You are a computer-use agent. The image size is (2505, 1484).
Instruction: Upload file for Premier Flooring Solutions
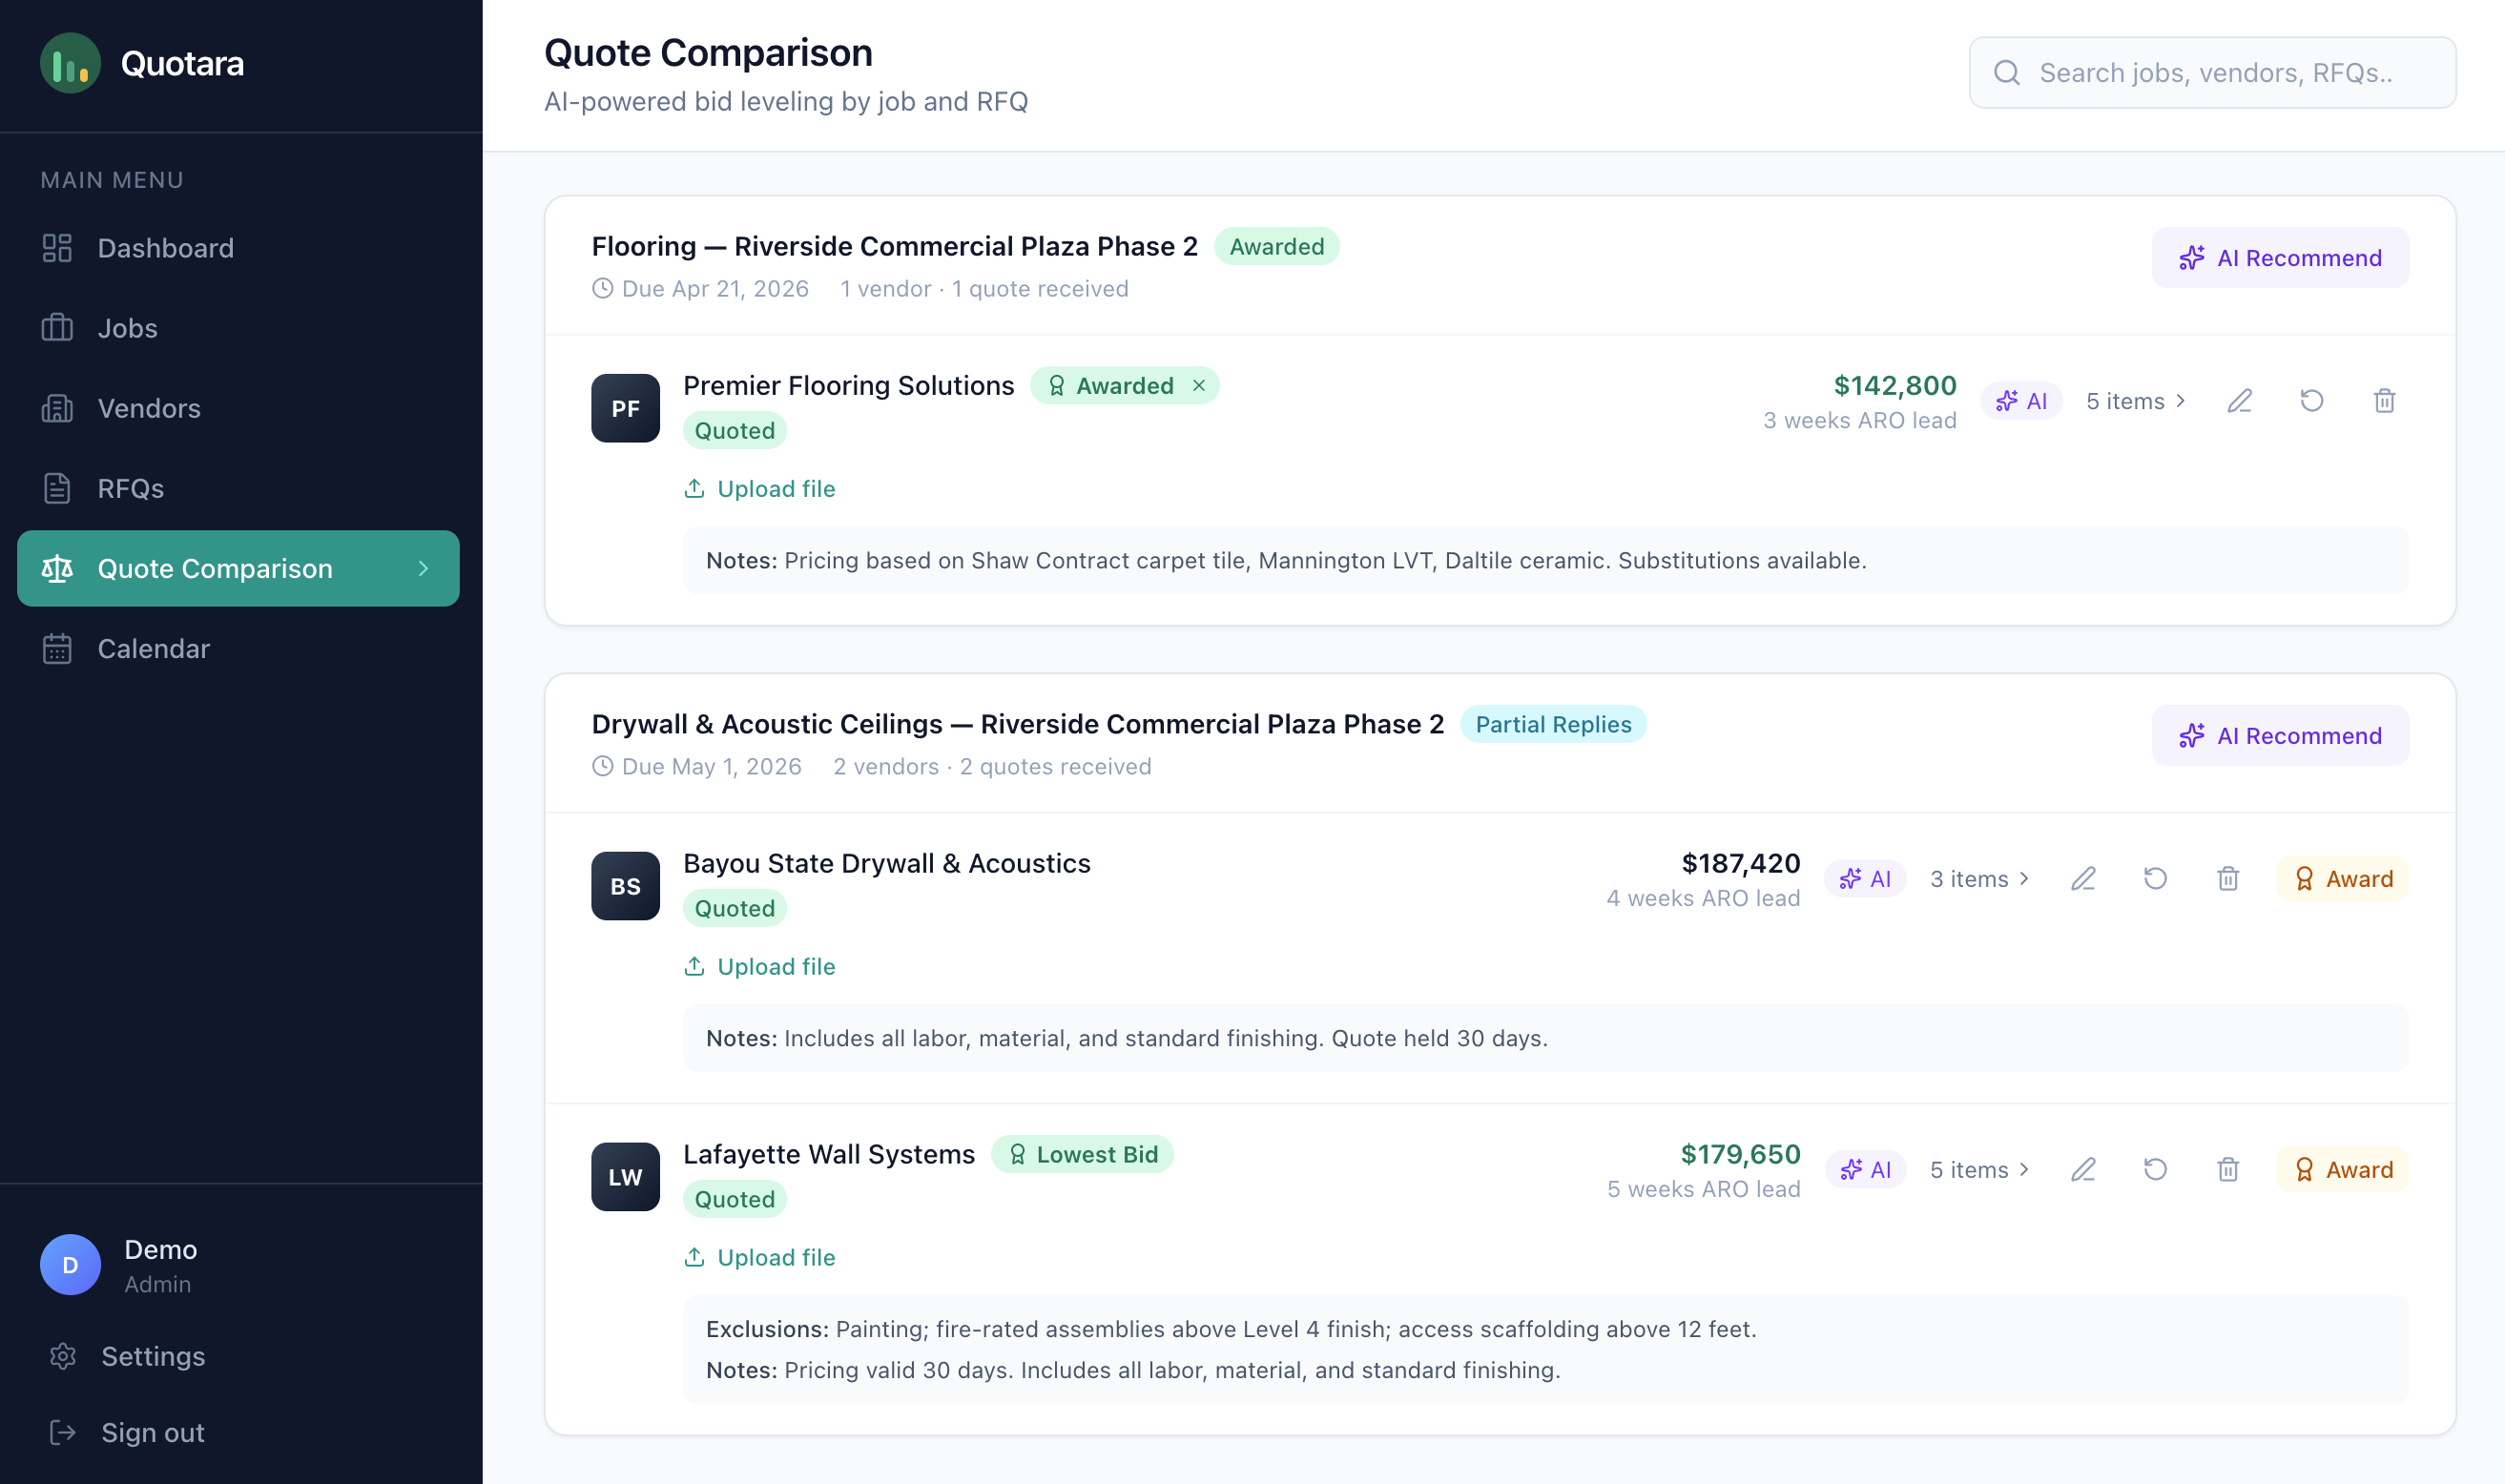click(x=759, y=489)
